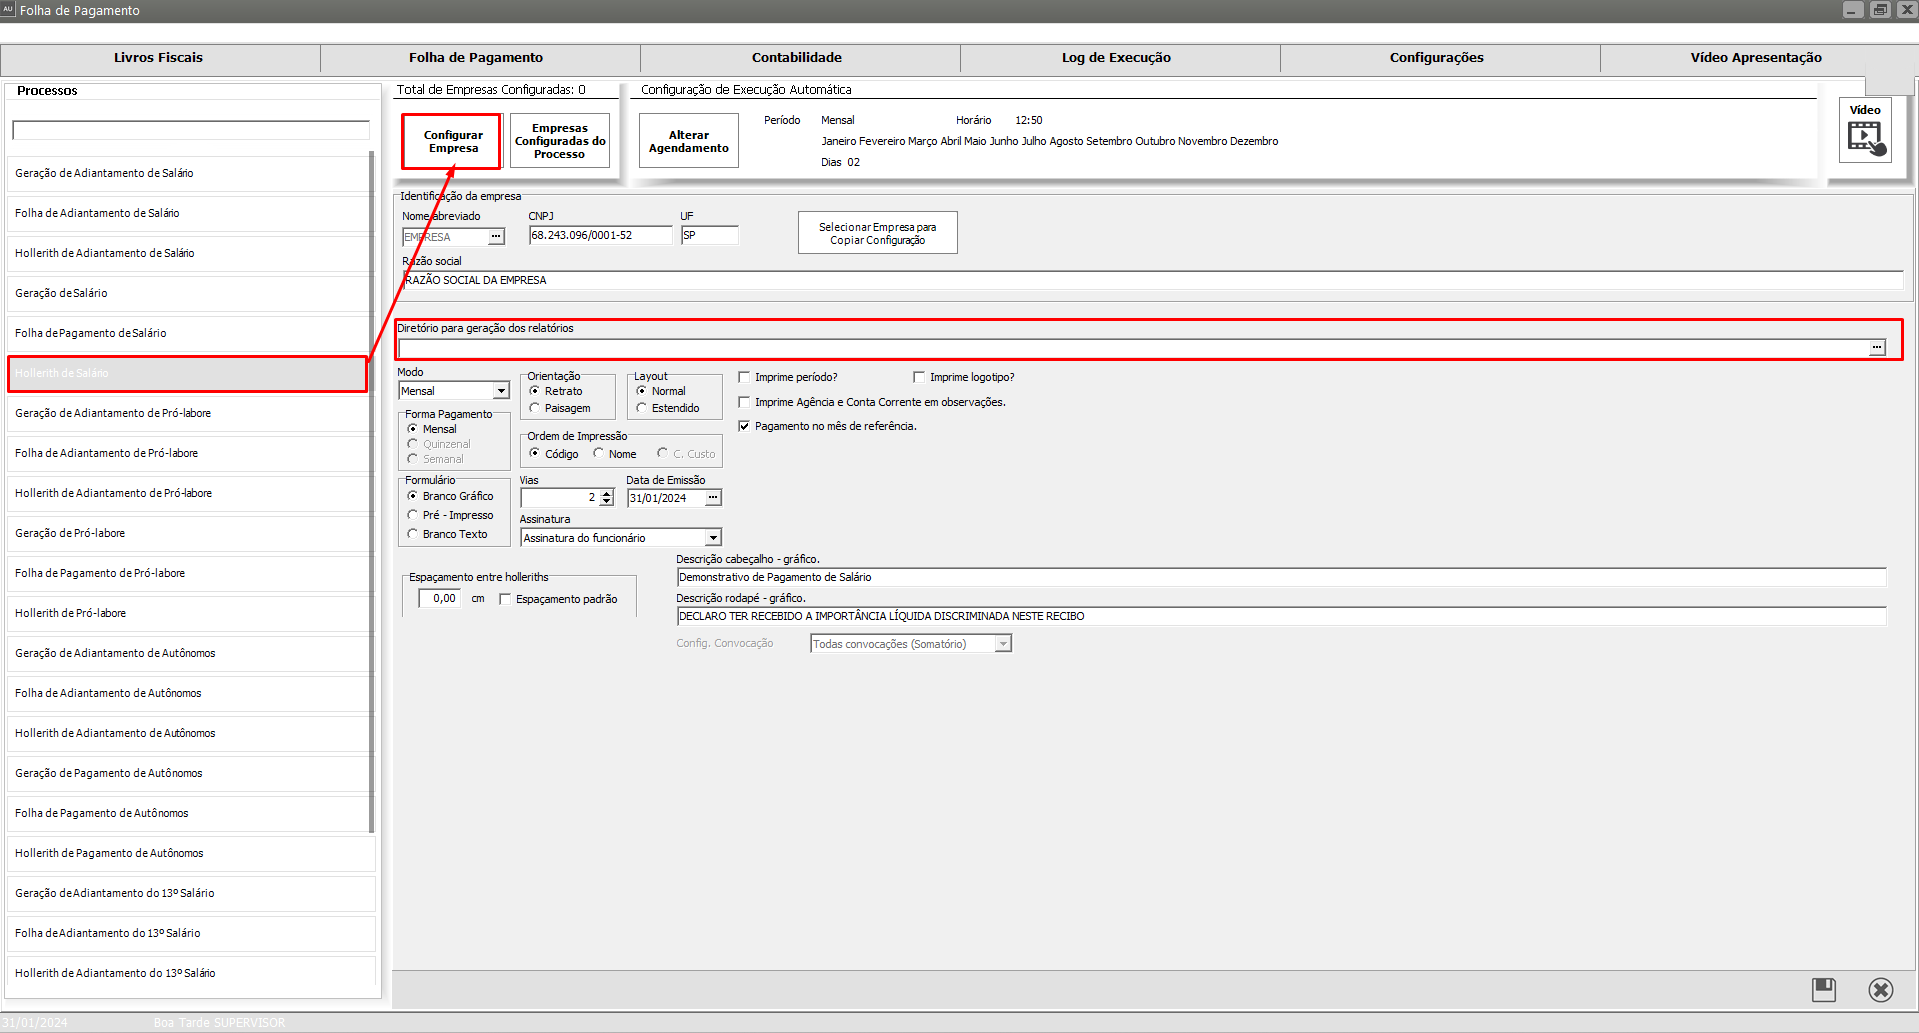Open Data de Emissão calendar picker
Image resolution: width=1919 pixels, height=1033 pixels.
pyautogui.click(x=713, y=498)
